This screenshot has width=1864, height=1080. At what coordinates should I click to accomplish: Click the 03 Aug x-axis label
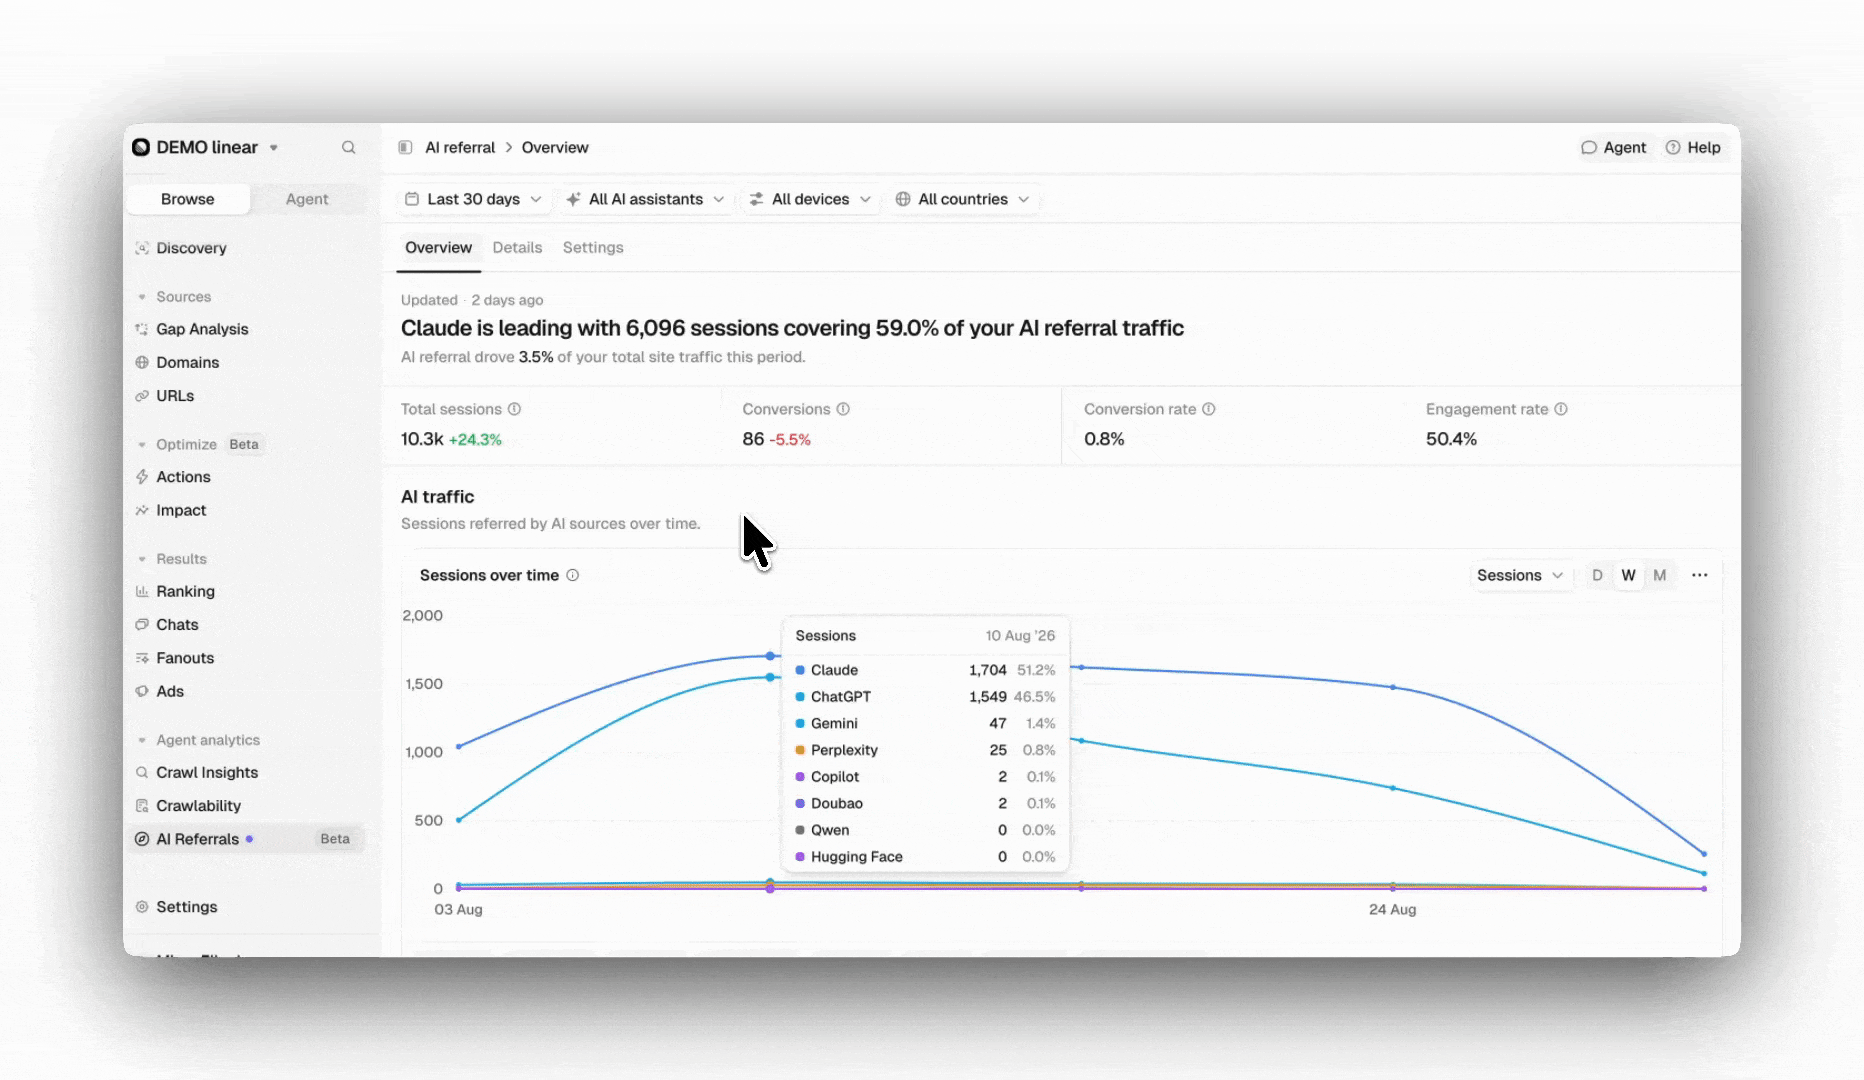point(458,909)
